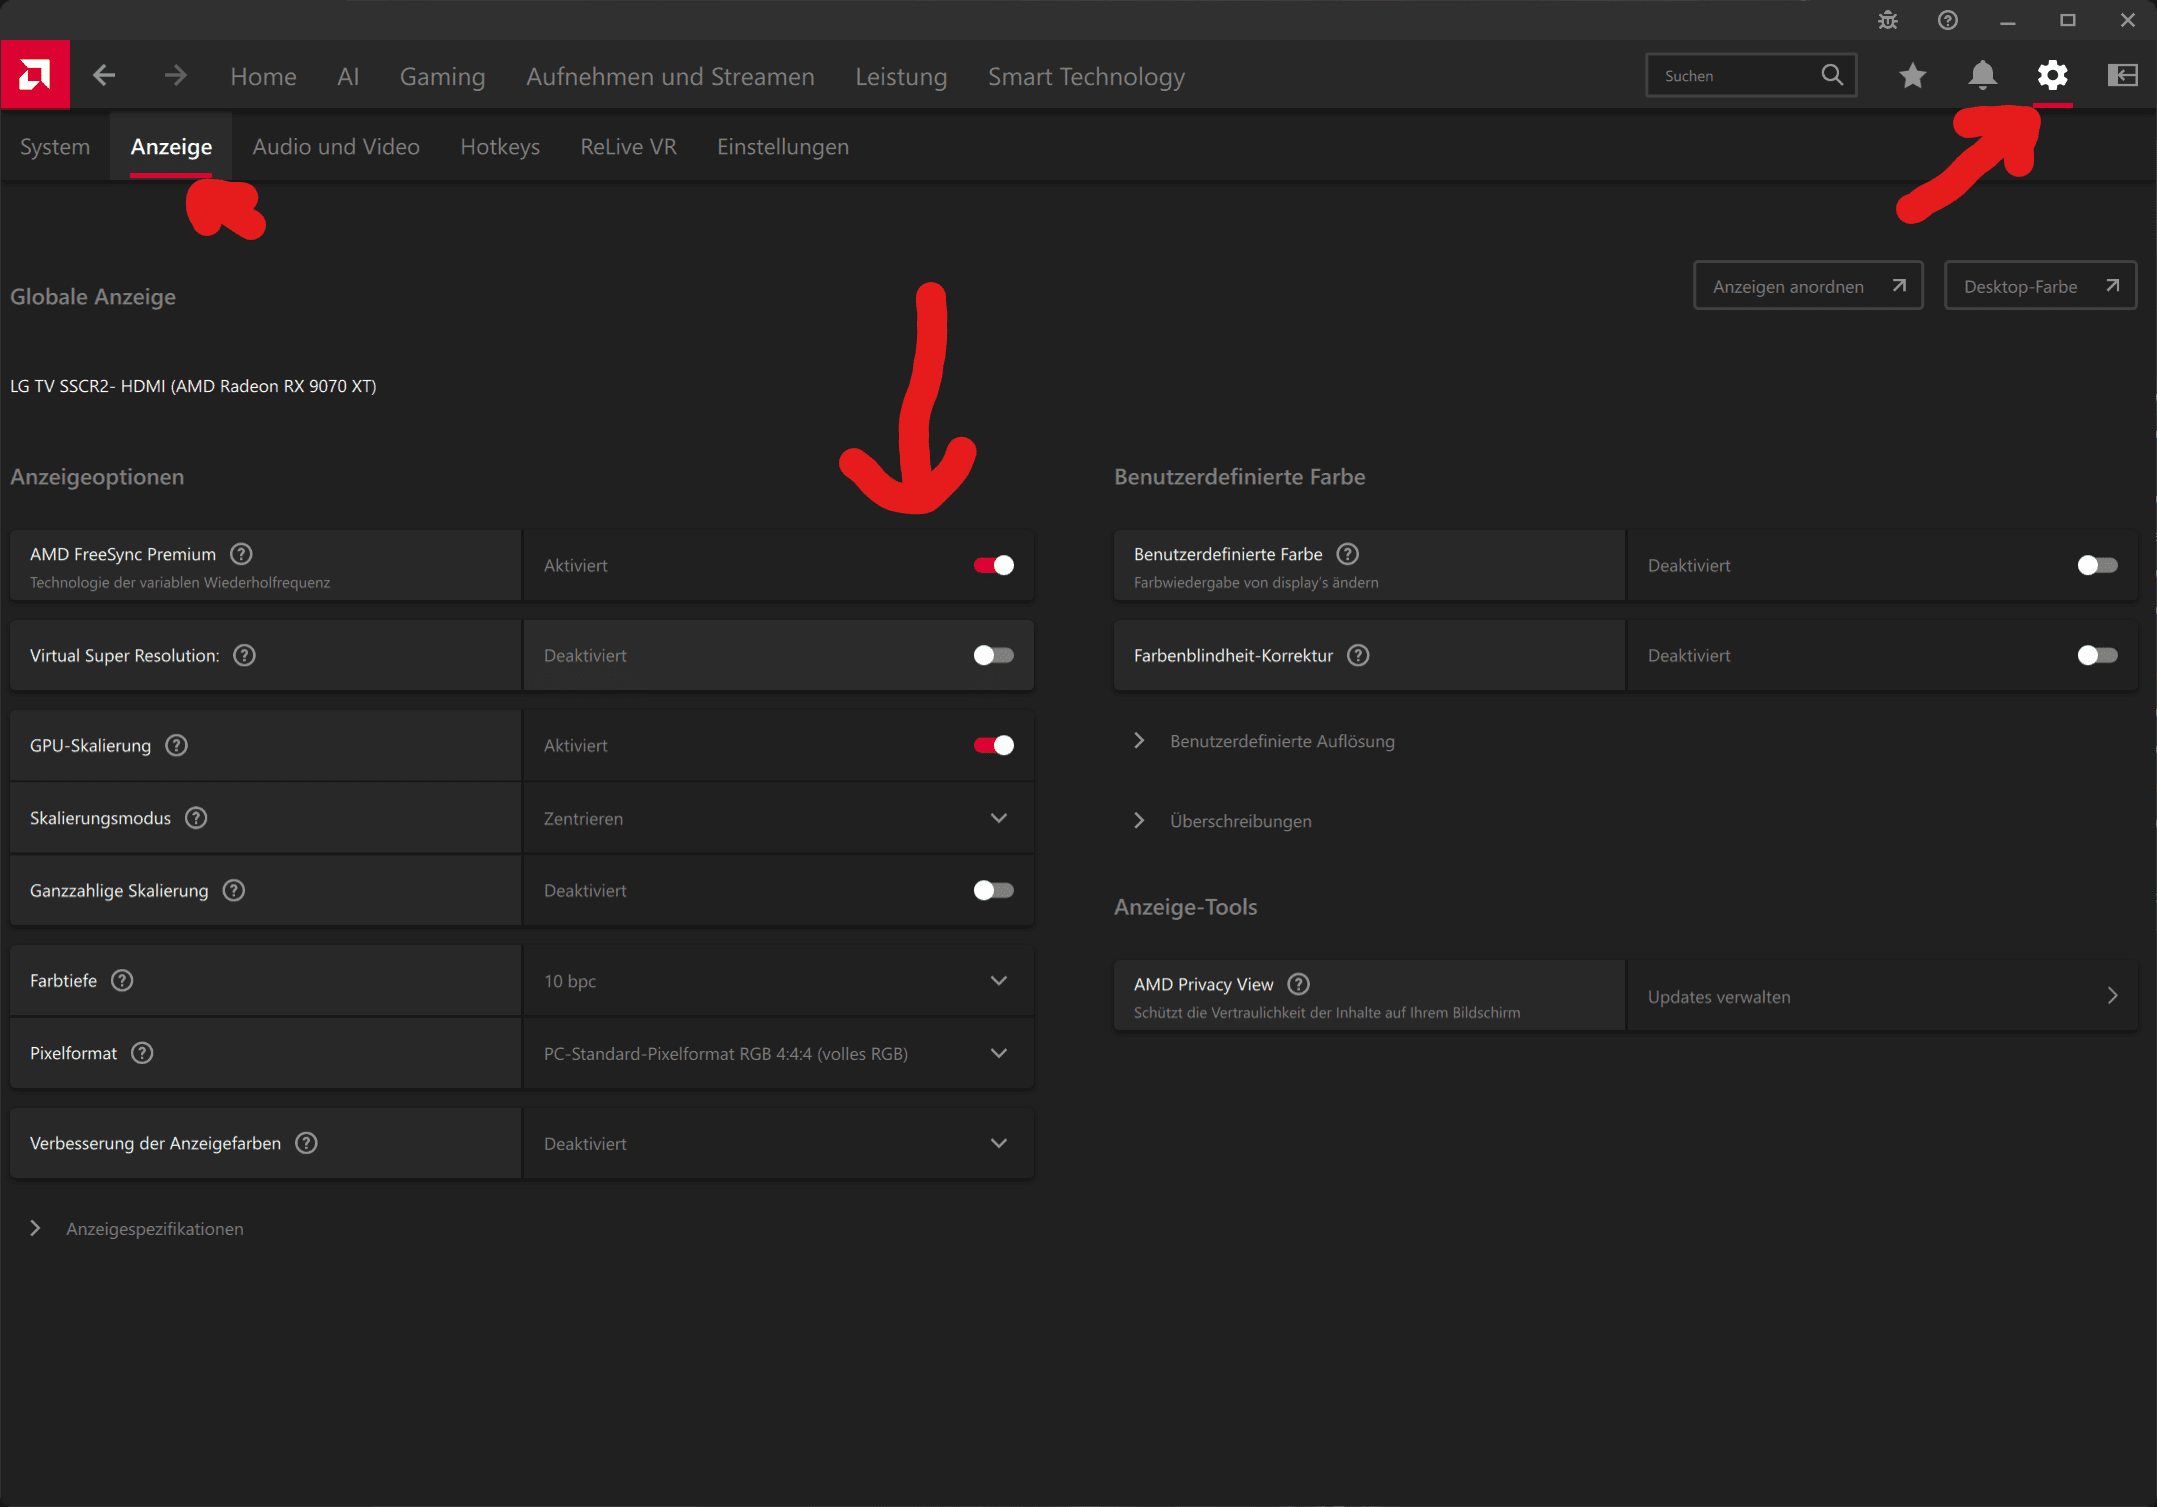Viewport: 2157px width, 1507px height.
Task: Switch to the Hotkeys tab
Action: [x=499, y=147]
